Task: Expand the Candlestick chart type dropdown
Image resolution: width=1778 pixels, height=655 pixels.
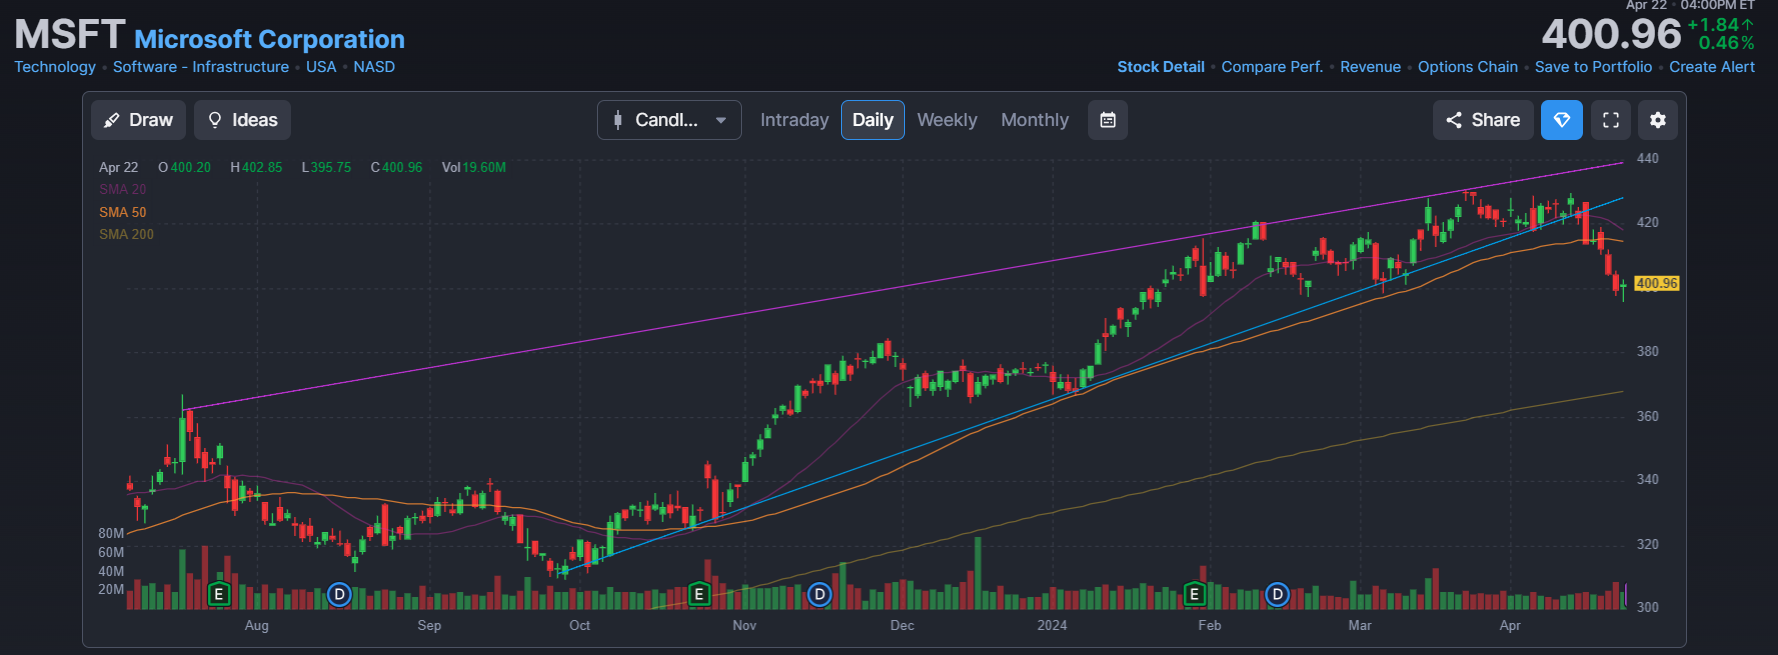Action: [669, 120]
